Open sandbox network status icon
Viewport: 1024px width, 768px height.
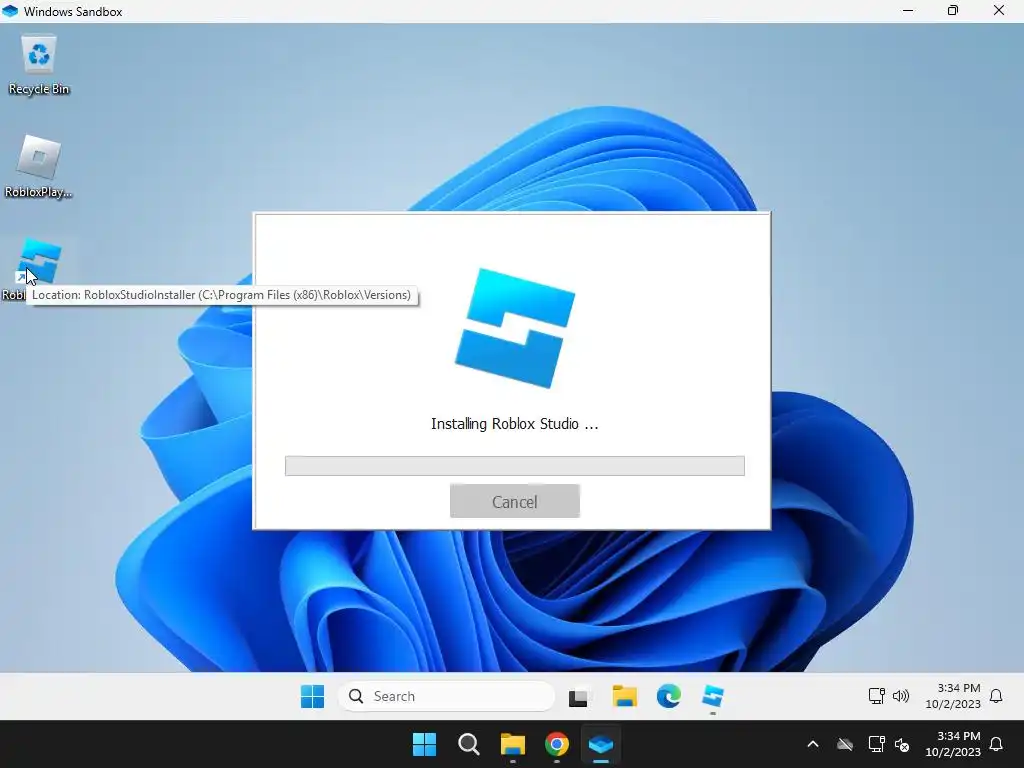[x=876, y=696]
